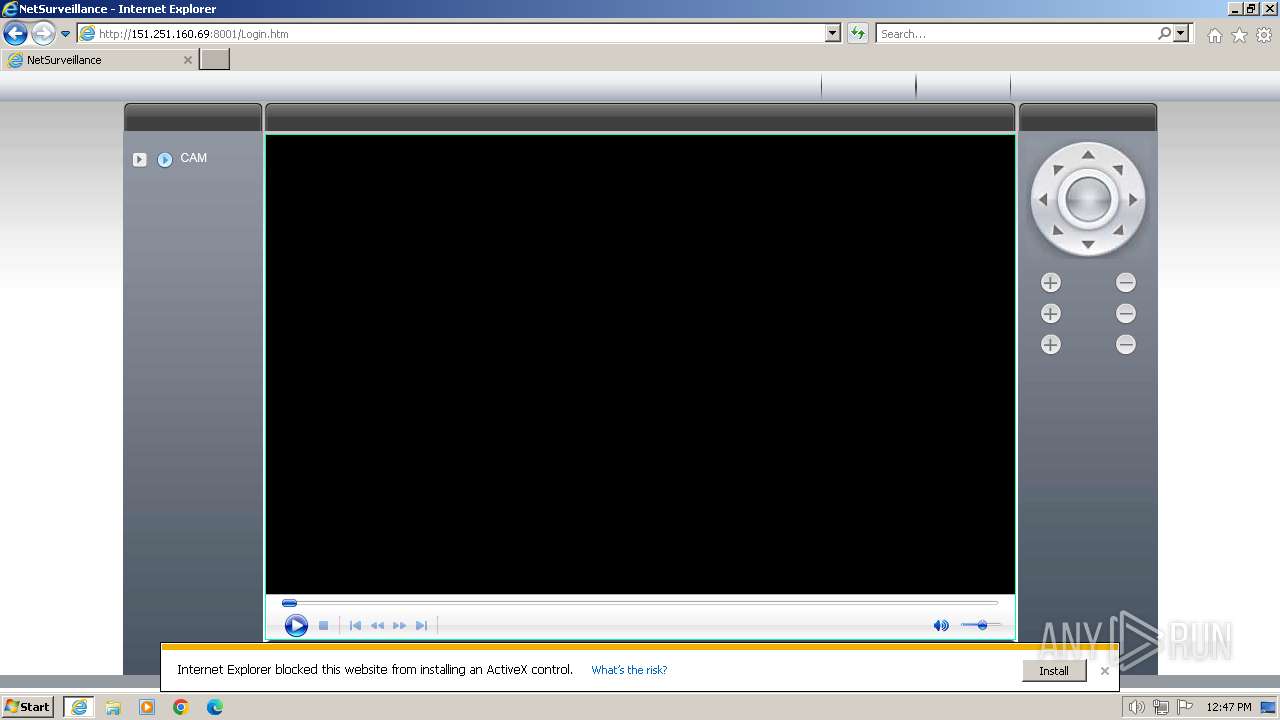Screen dimensions: 1280x720
Task: Open the Windows Start menu
Action: pos(27,707)
